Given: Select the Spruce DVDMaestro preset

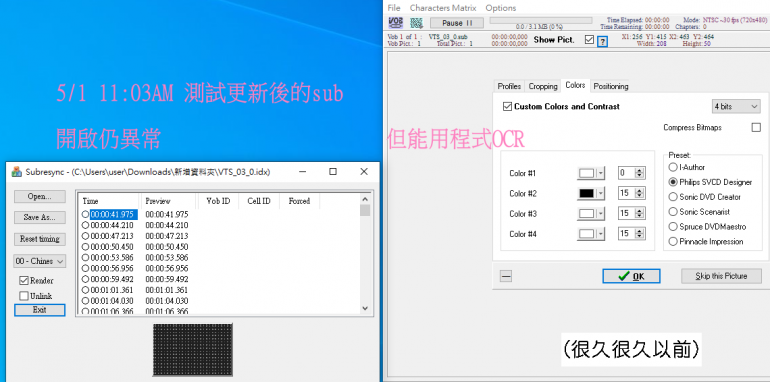Looking at the screenshot, I should (x=673, y=227).
